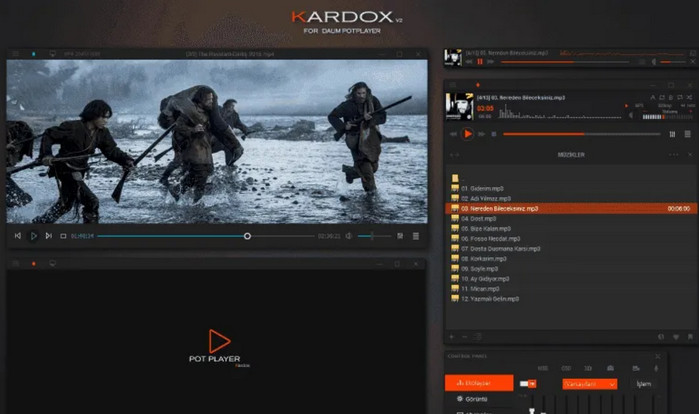
Task: Toggle the orange pin dot in bottom player
Action: [33, 264]
